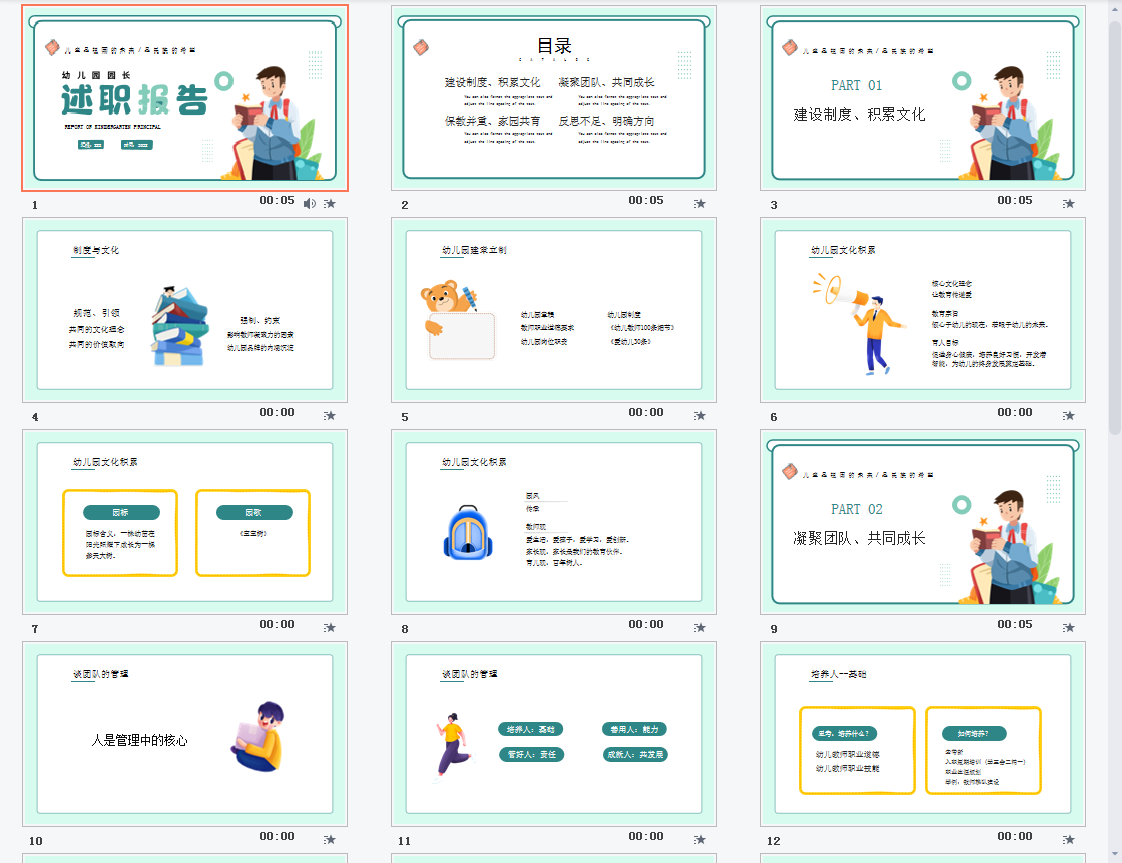Click the transition star icon under slide 8

coord(699,628)
